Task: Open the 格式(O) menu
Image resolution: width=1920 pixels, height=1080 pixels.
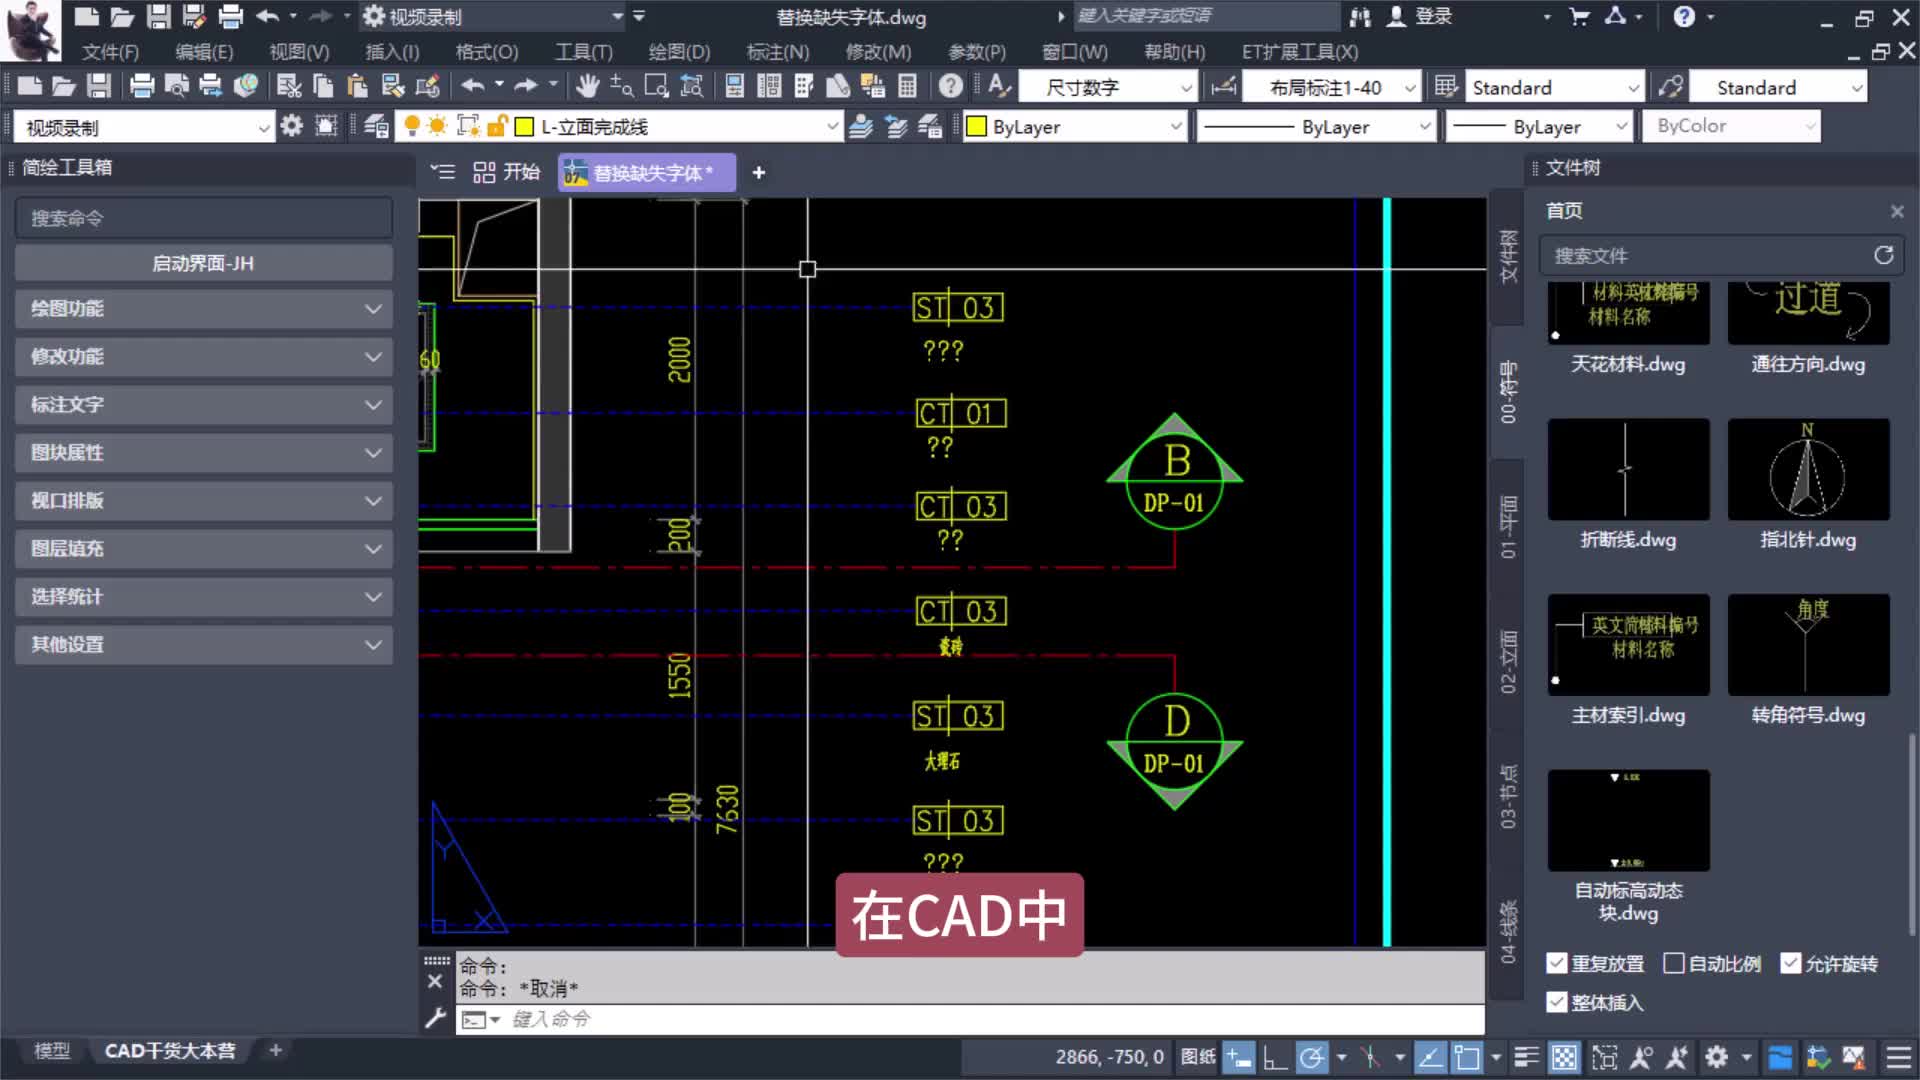Action: 486,52
